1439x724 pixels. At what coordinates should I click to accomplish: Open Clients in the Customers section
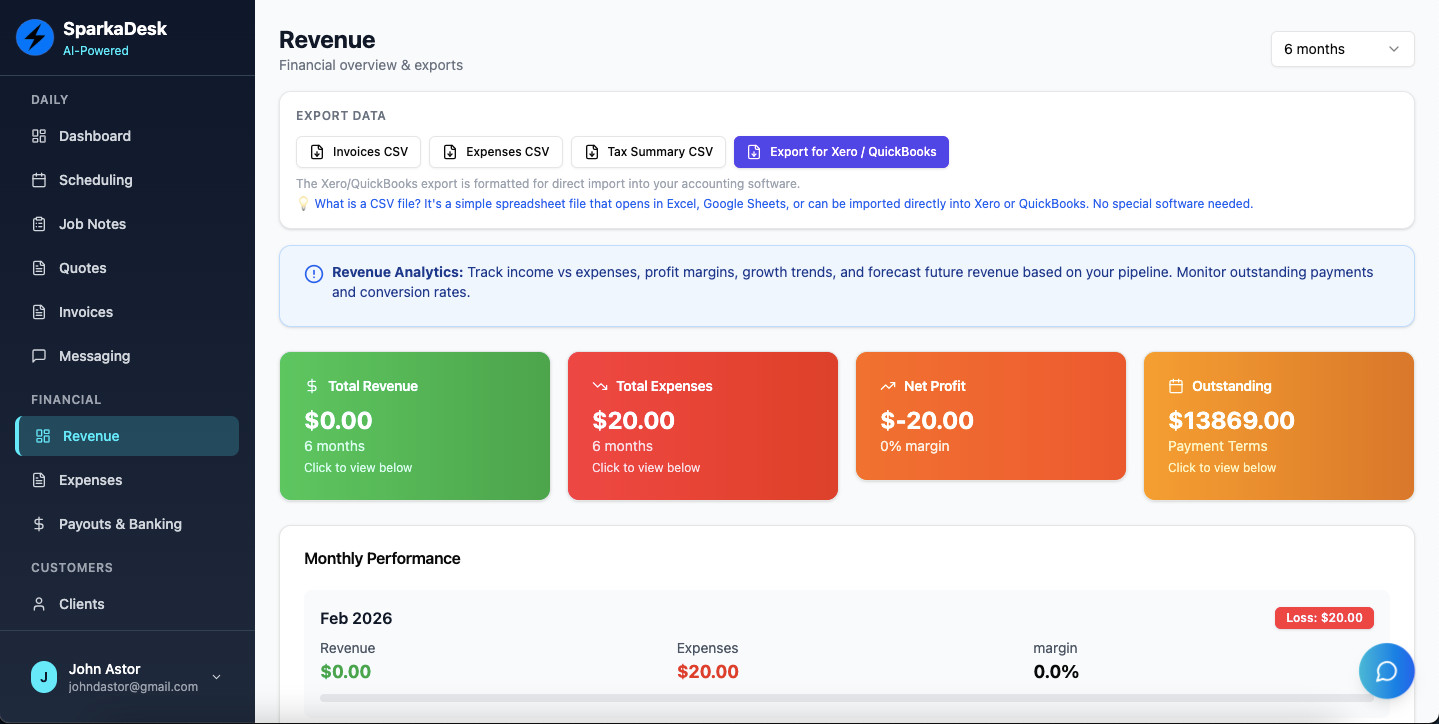tap(127, 604)
